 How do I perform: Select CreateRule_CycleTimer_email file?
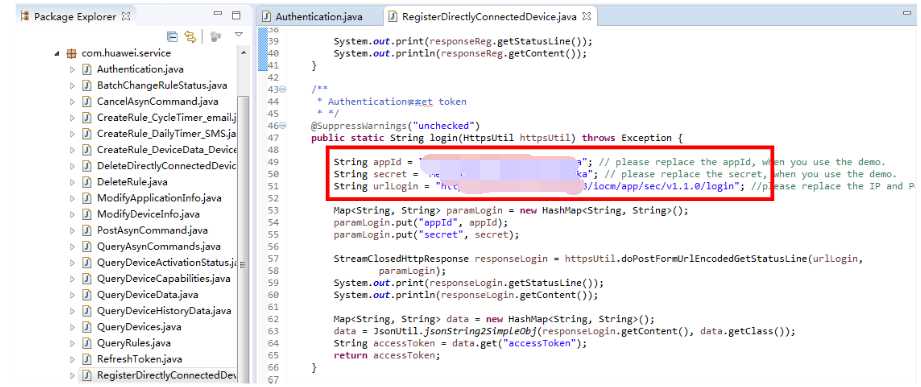pyautogui.click(x=167, y=117)
